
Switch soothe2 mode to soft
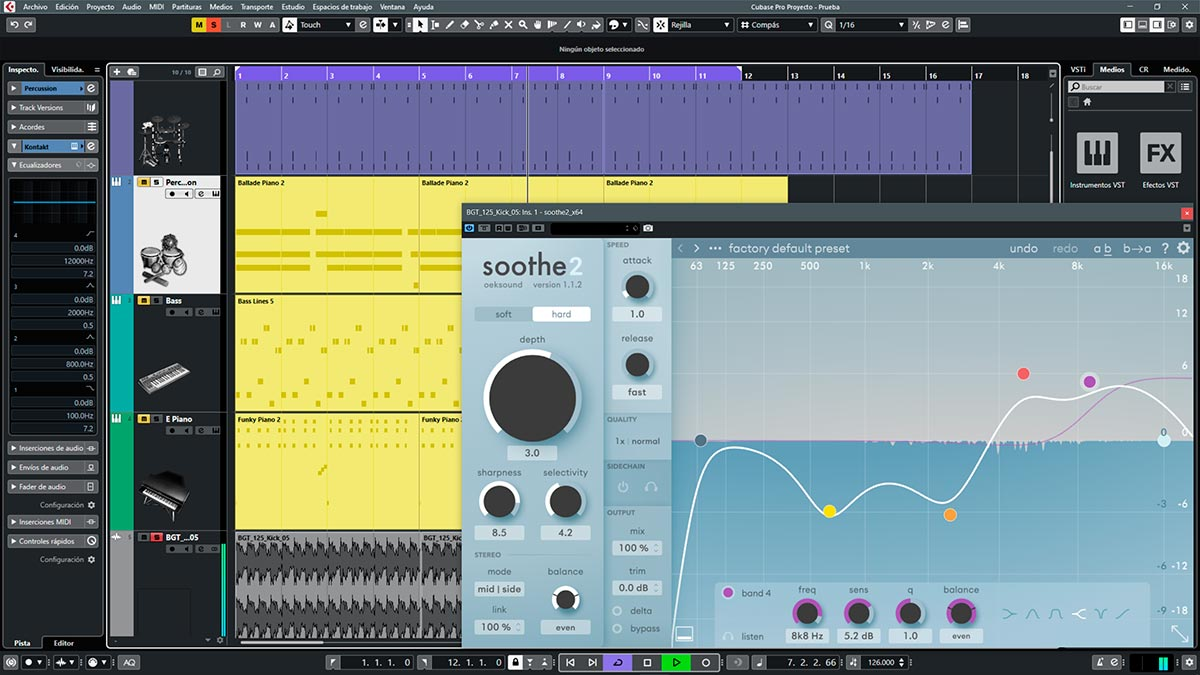(503, 314)
